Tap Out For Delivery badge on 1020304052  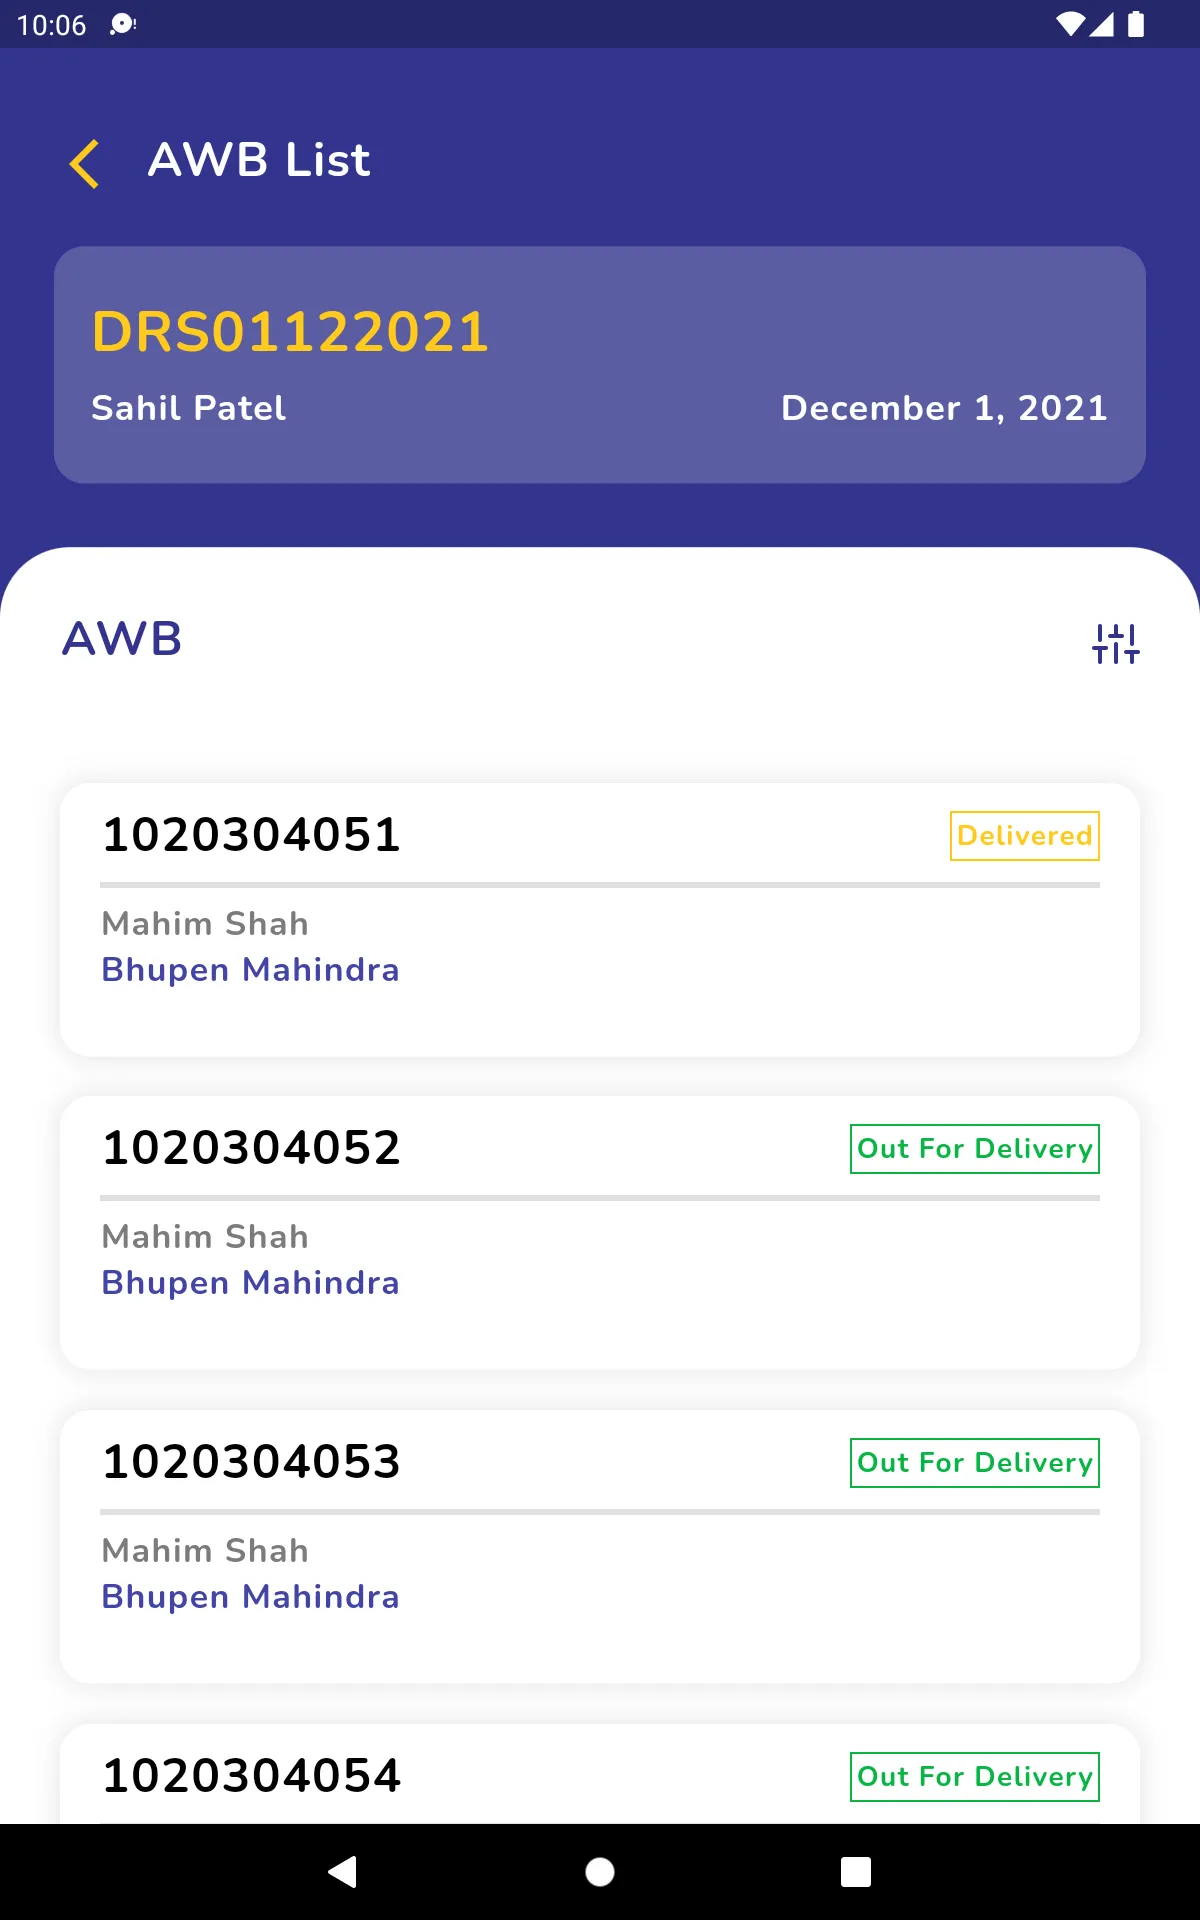coord(975,1148)
